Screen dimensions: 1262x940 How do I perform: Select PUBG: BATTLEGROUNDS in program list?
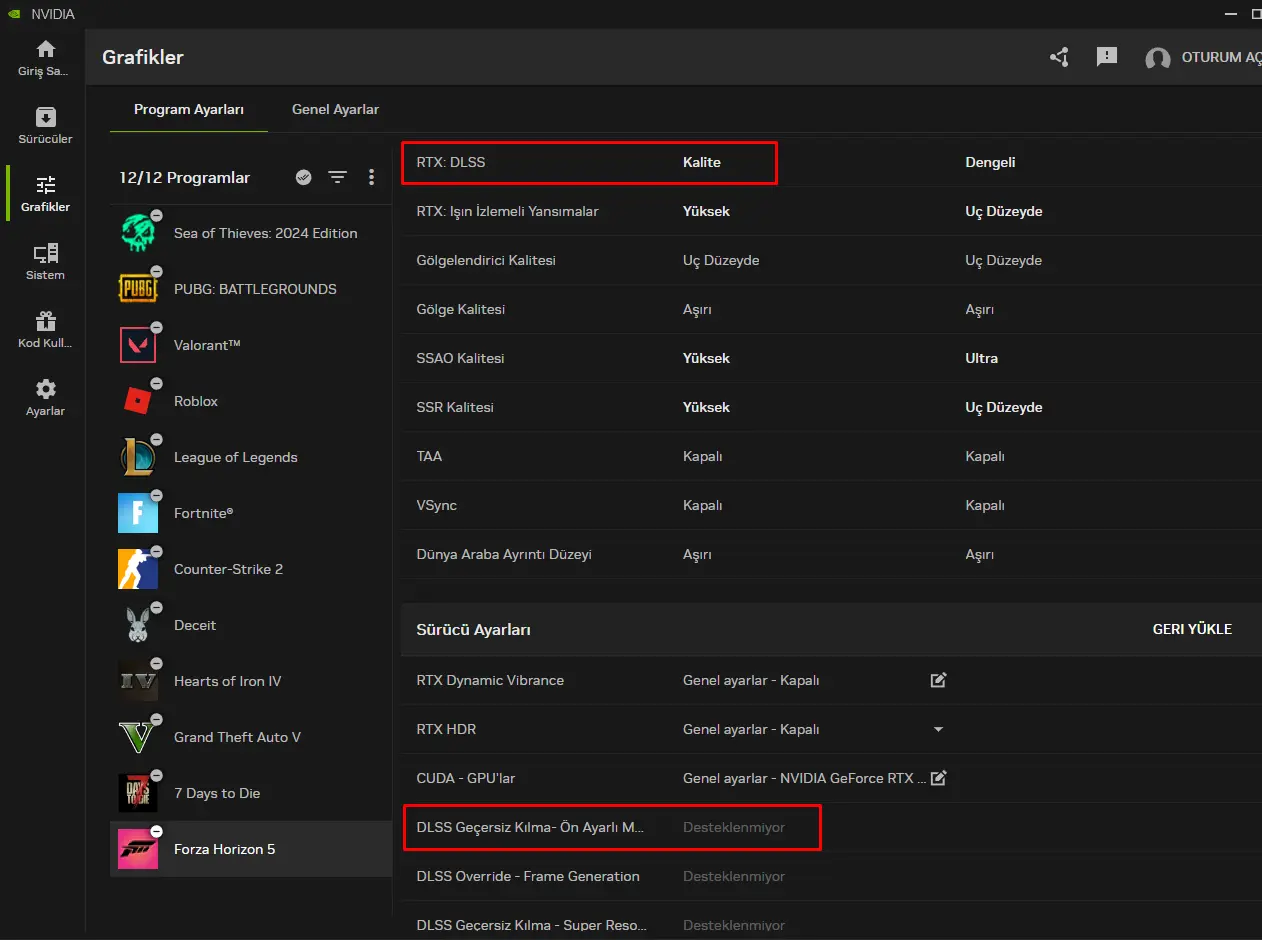[x=251, y=289]
